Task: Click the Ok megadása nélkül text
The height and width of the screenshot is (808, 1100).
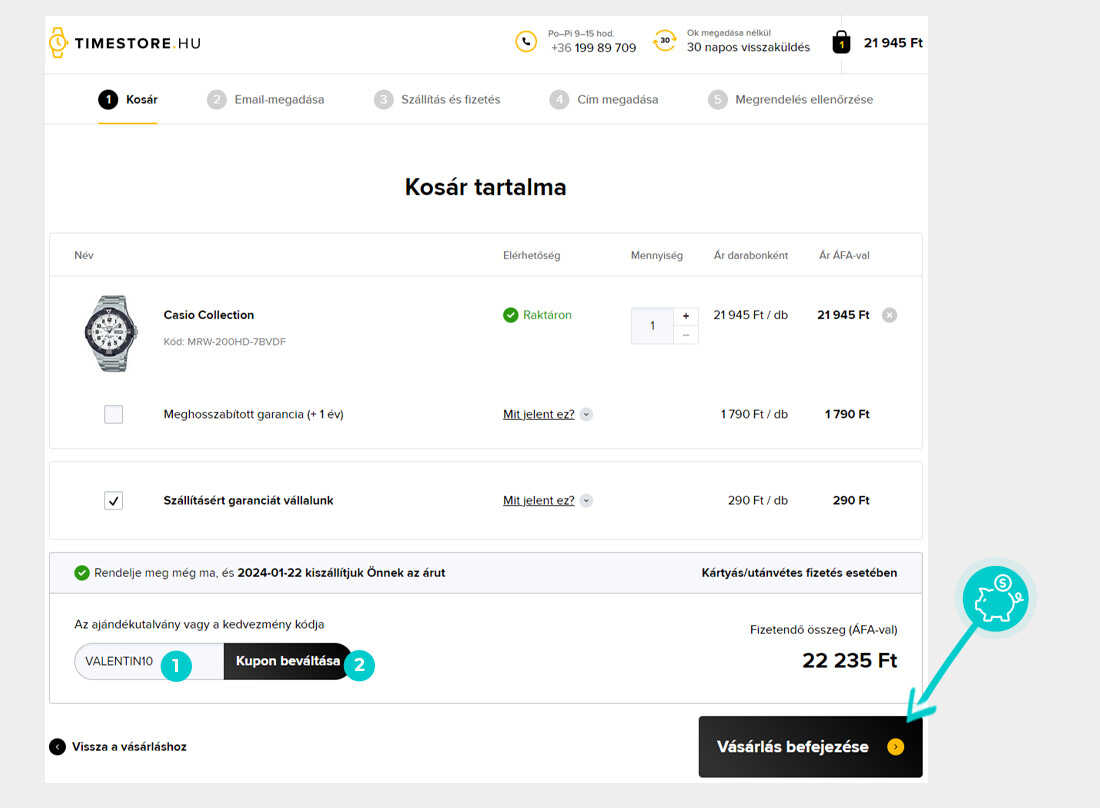Action: point(729,33)
